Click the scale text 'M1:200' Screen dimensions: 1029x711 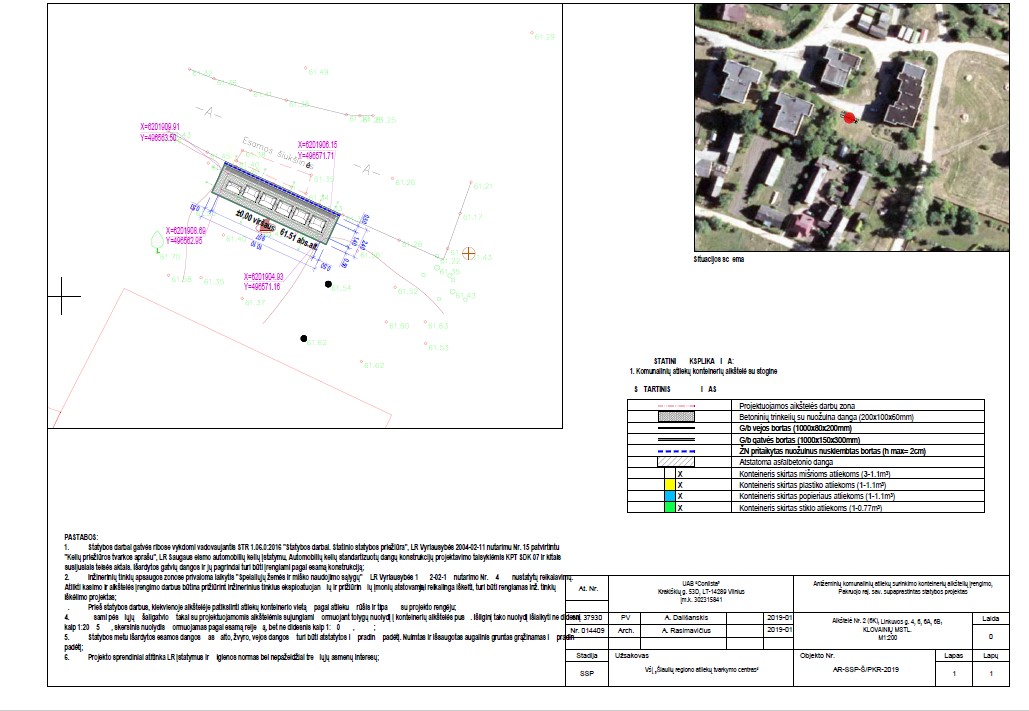coord(887,637)
